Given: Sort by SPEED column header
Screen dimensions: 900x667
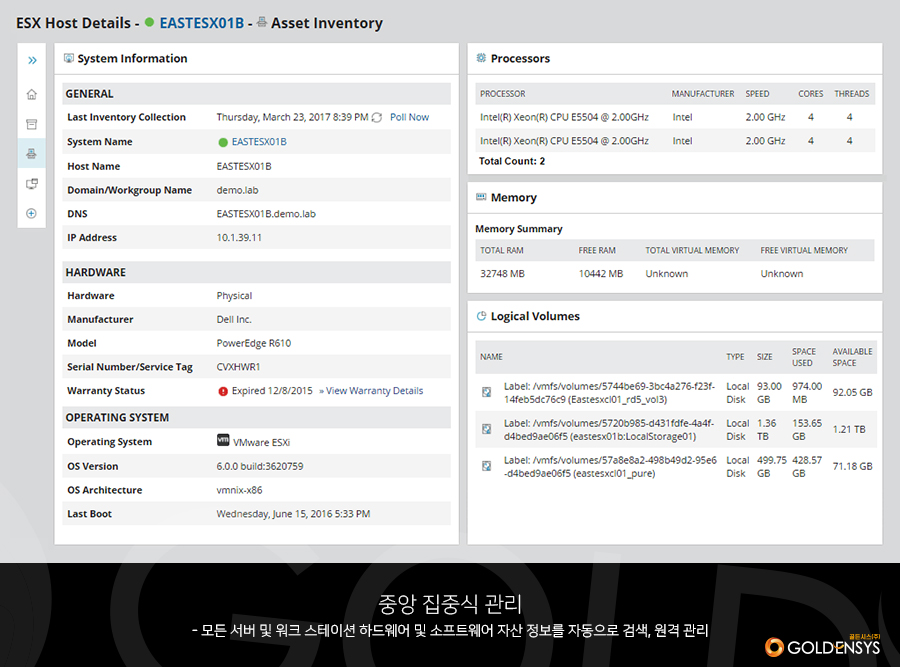Looking at the screenshot, I should (x=757, y=94).
